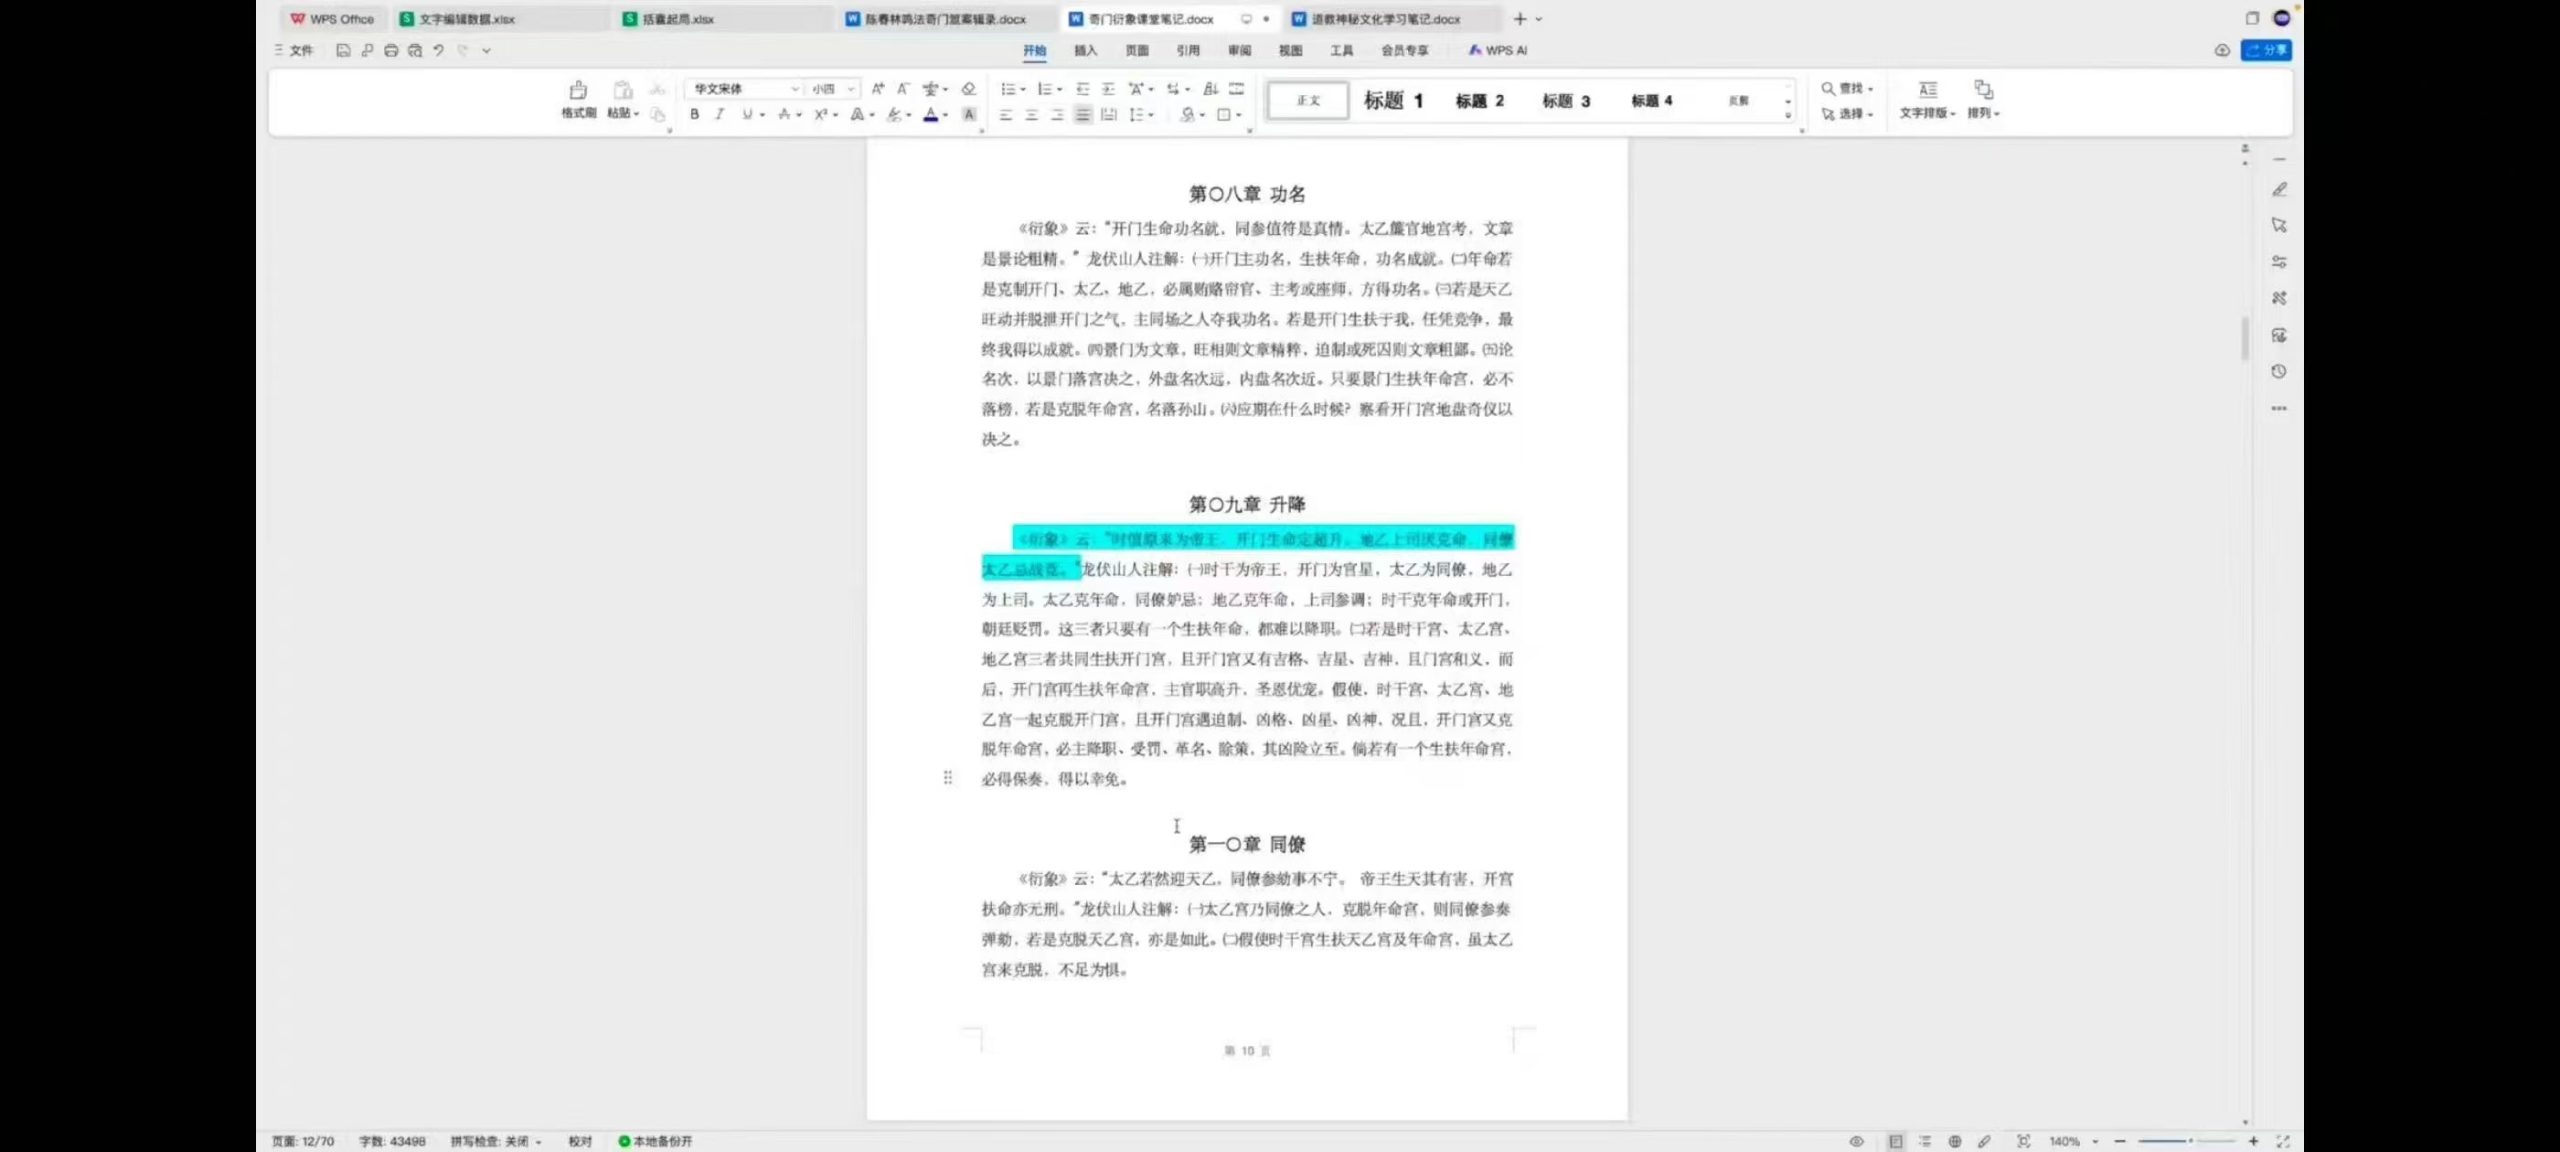Open the history clock icon in right sidebar
Image resolution: width=2560 pixels, height=1152 pixels.
pos(2279,371)
